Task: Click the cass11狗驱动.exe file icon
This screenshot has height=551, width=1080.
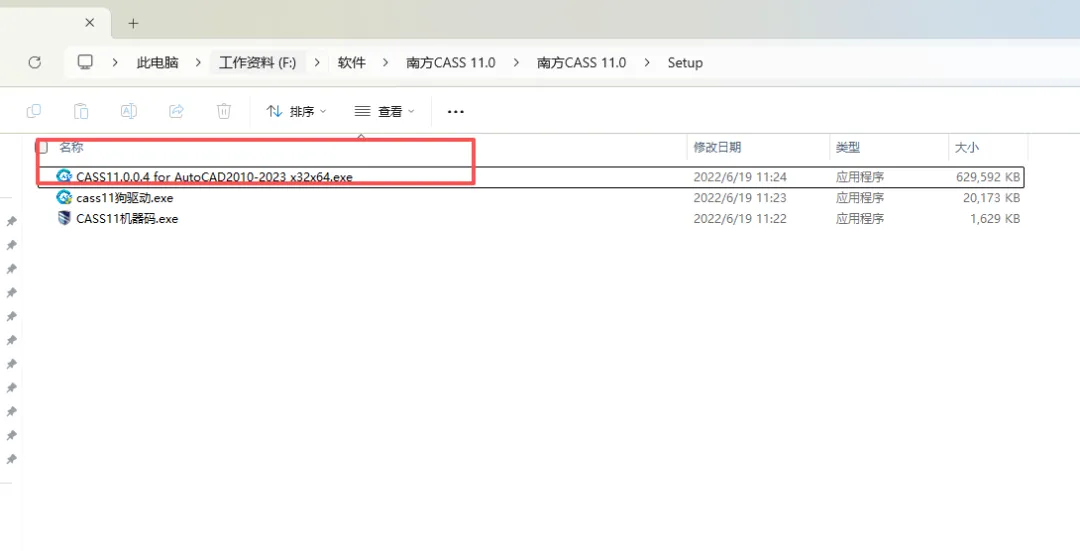Action: coord(64,197)
